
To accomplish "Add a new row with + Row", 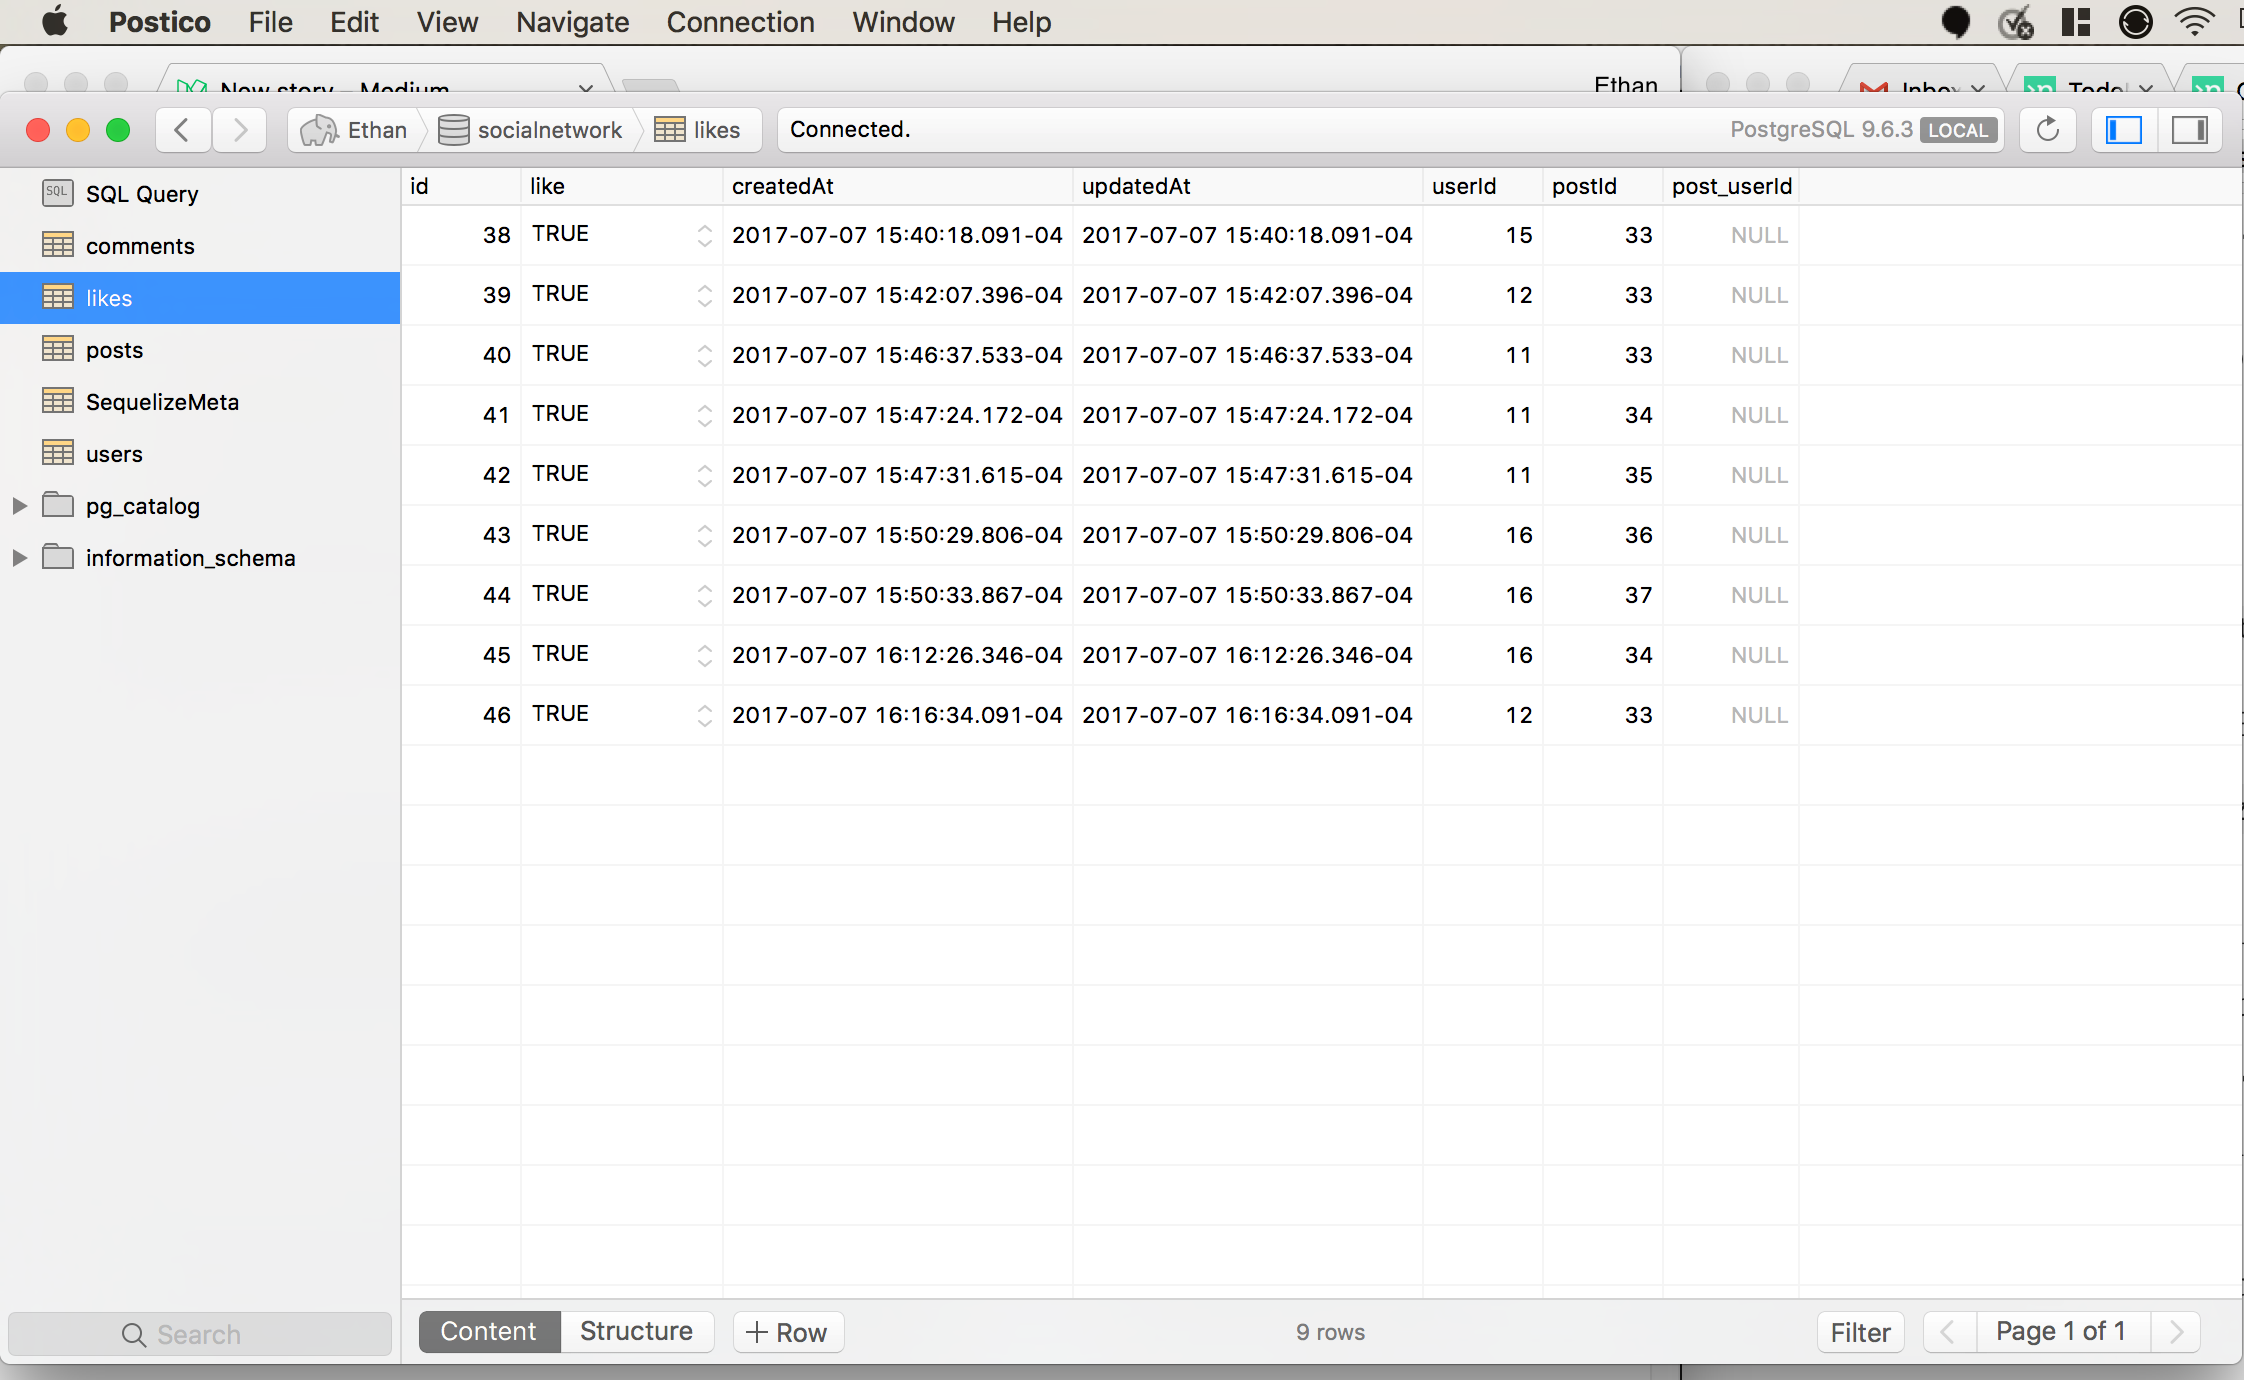I will coord(788,1332).
